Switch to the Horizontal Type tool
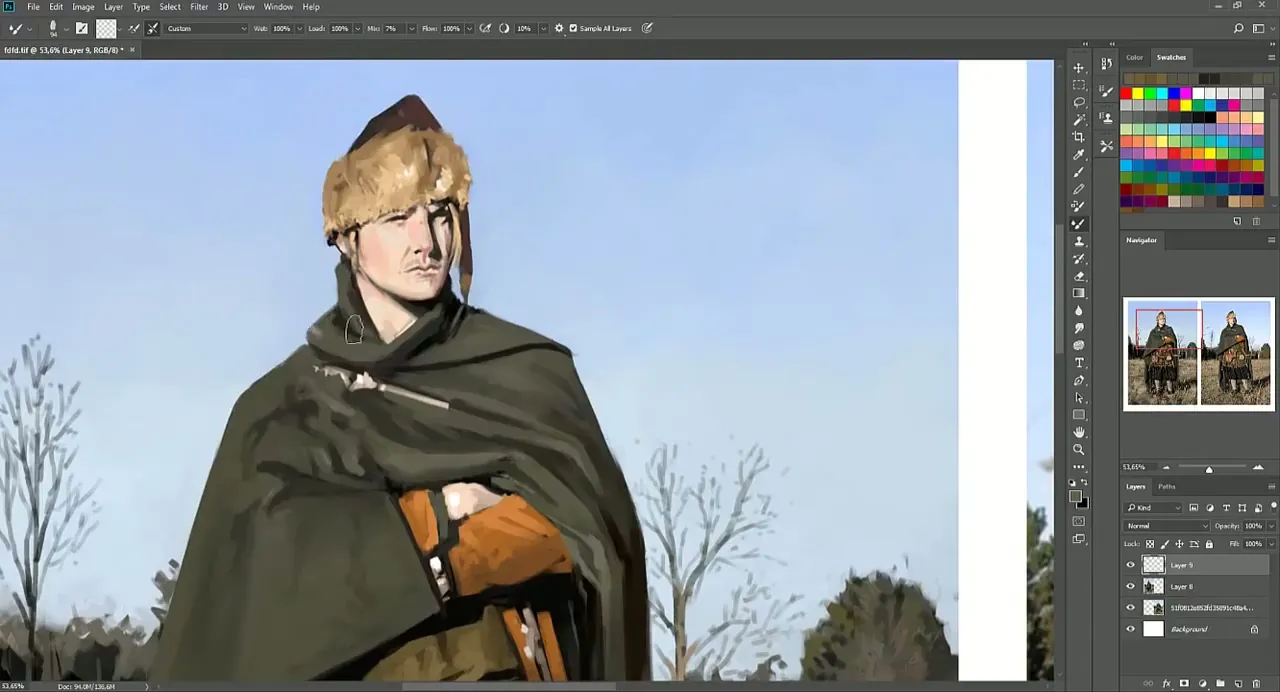Screen dimensions: 1280x692 click(x=1079, y=363)
